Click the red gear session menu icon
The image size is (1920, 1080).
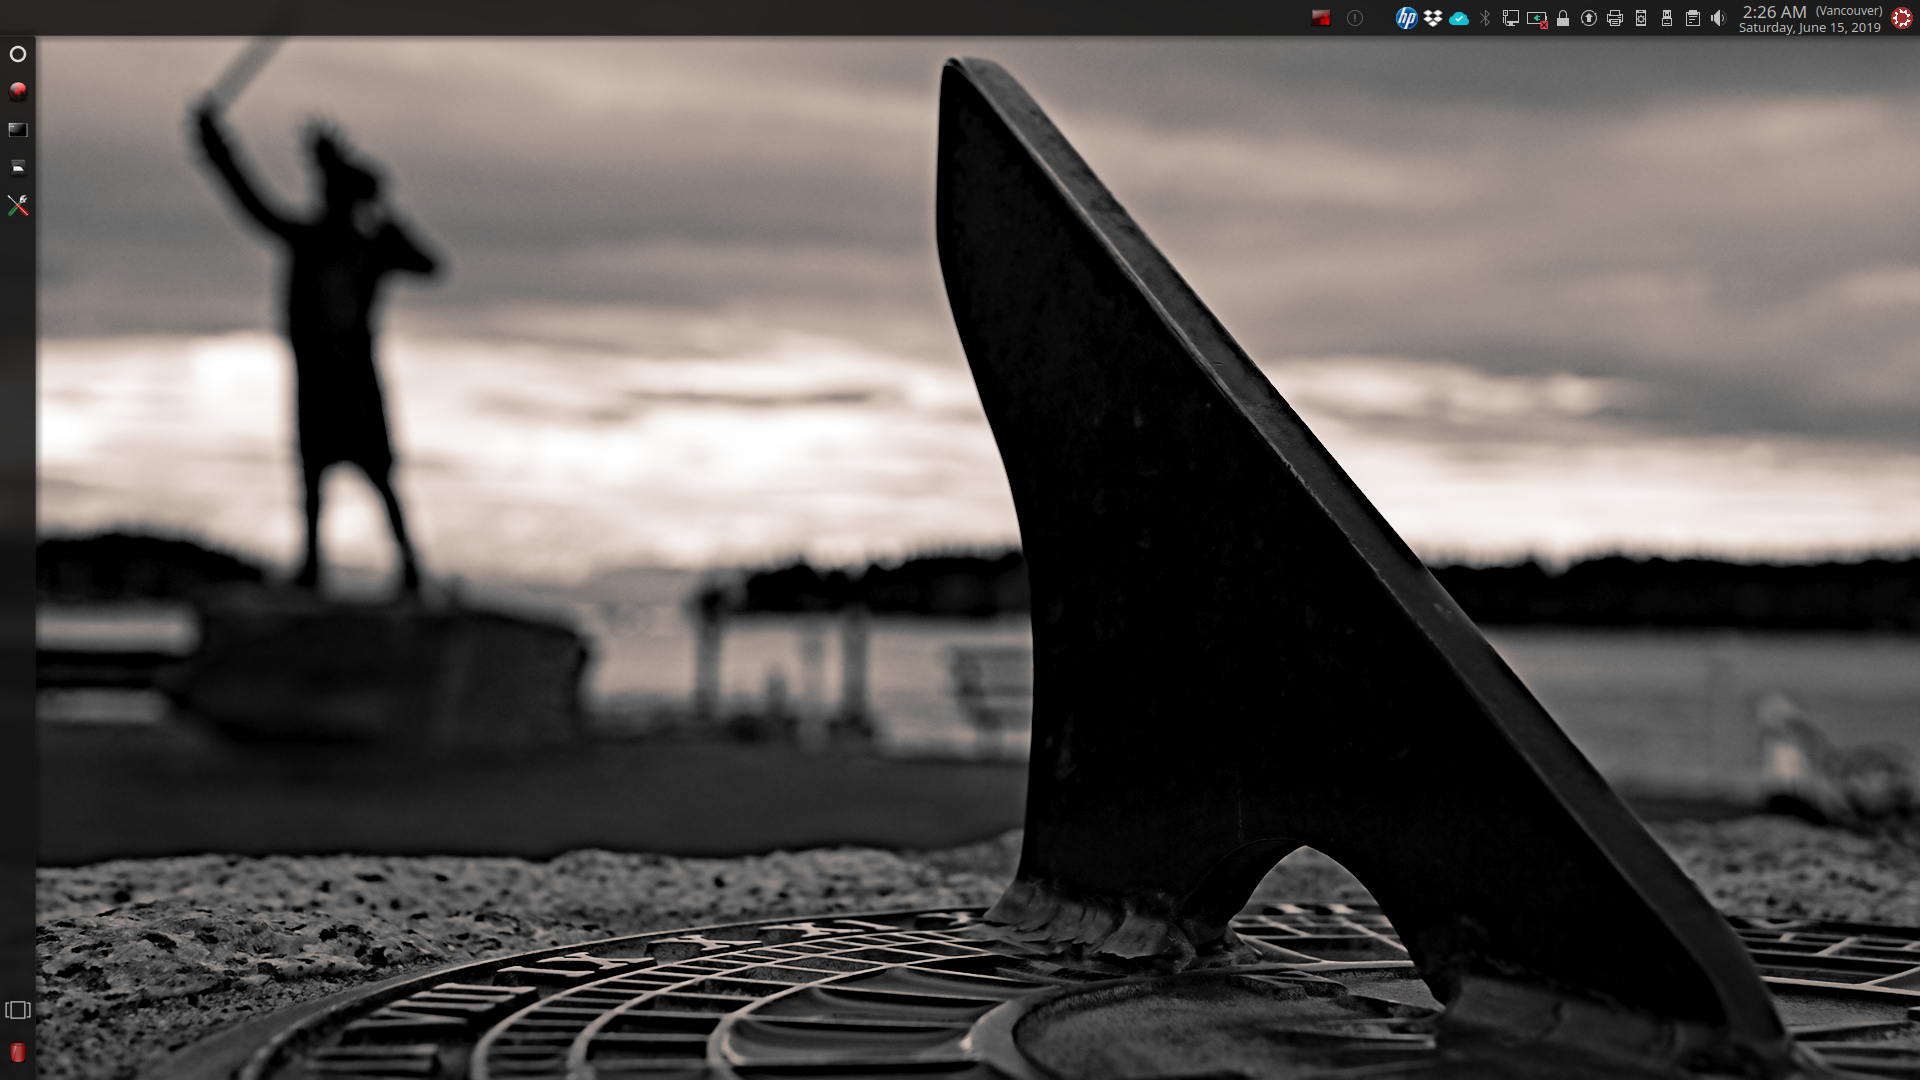coord(1902,18)
